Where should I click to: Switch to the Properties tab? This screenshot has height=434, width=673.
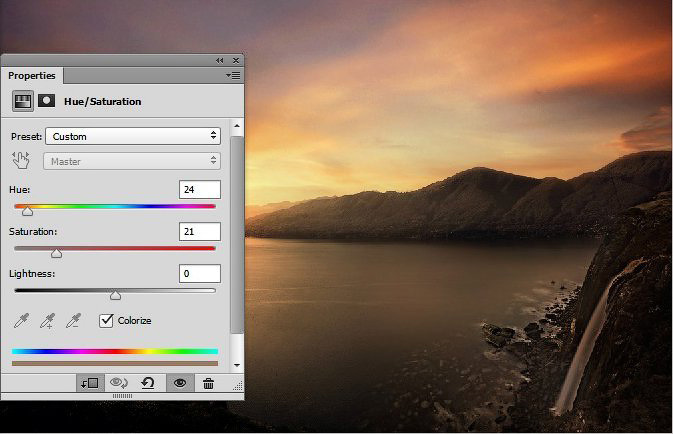coord(32,76)
